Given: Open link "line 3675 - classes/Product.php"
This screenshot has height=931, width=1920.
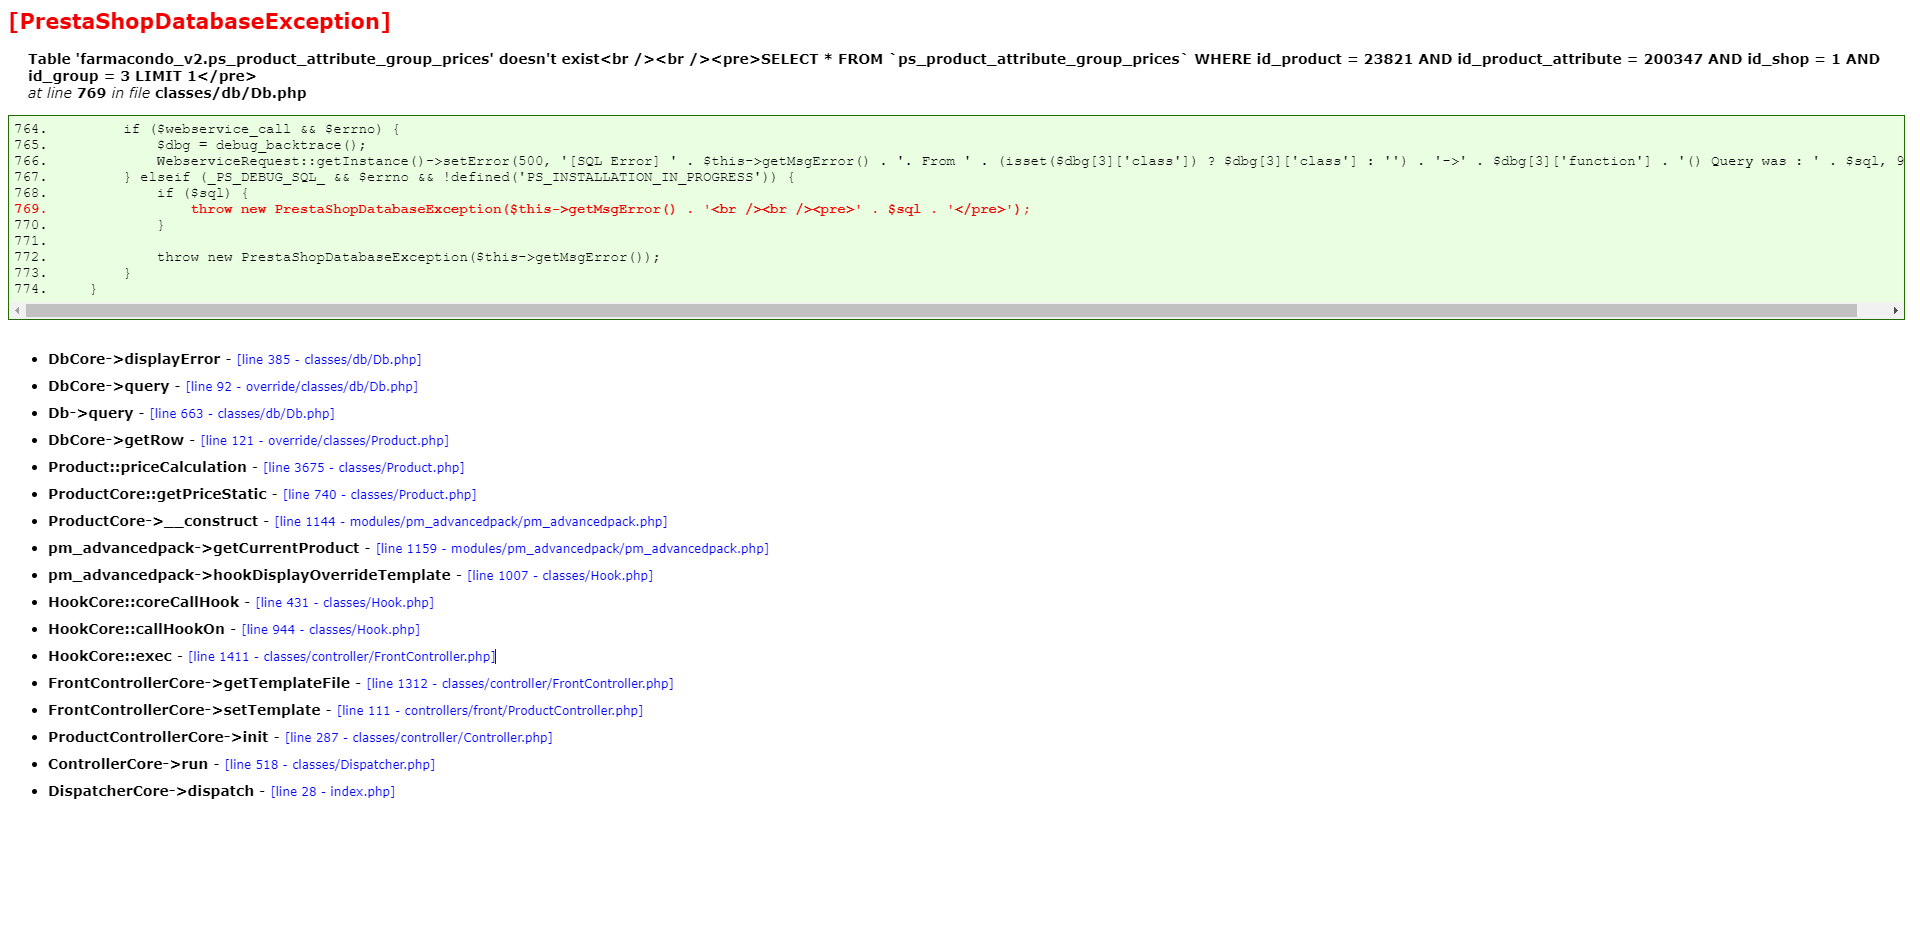Looking at the screenshot, I should coord(364,468).
